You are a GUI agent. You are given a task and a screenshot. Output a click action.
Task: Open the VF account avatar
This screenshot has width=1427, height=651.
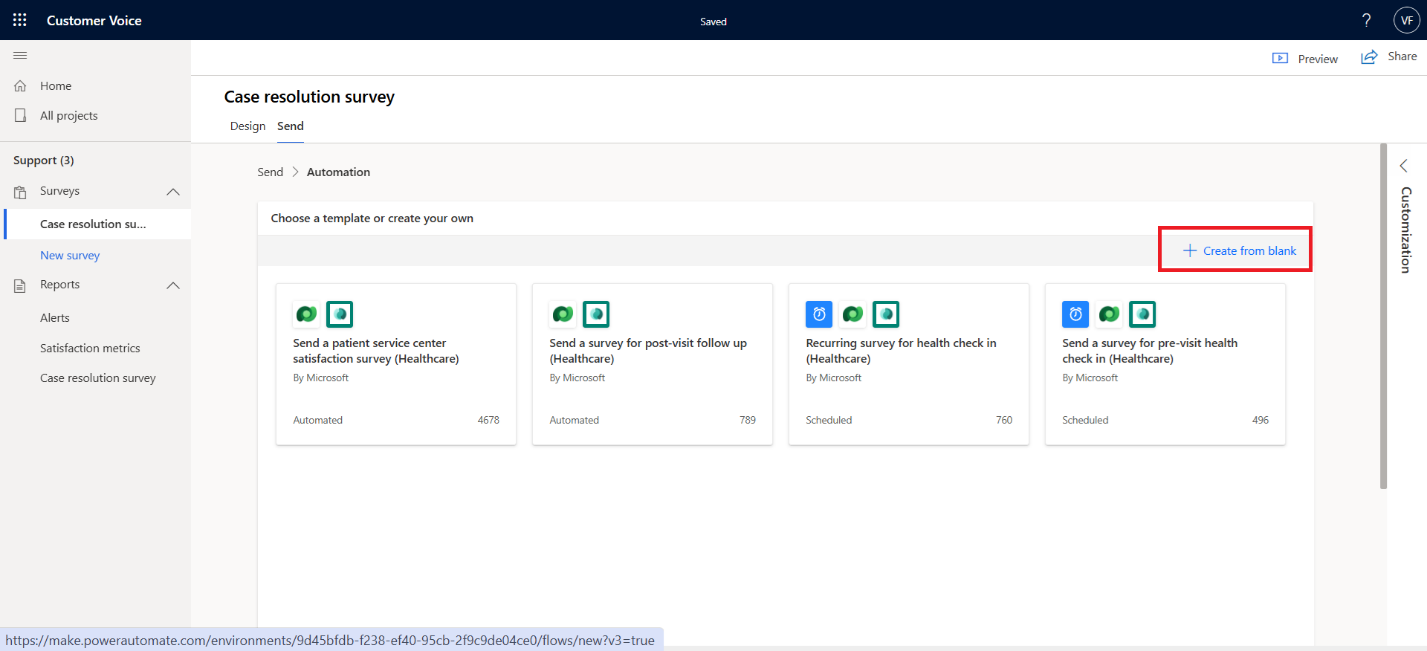tap(1406, 20)
